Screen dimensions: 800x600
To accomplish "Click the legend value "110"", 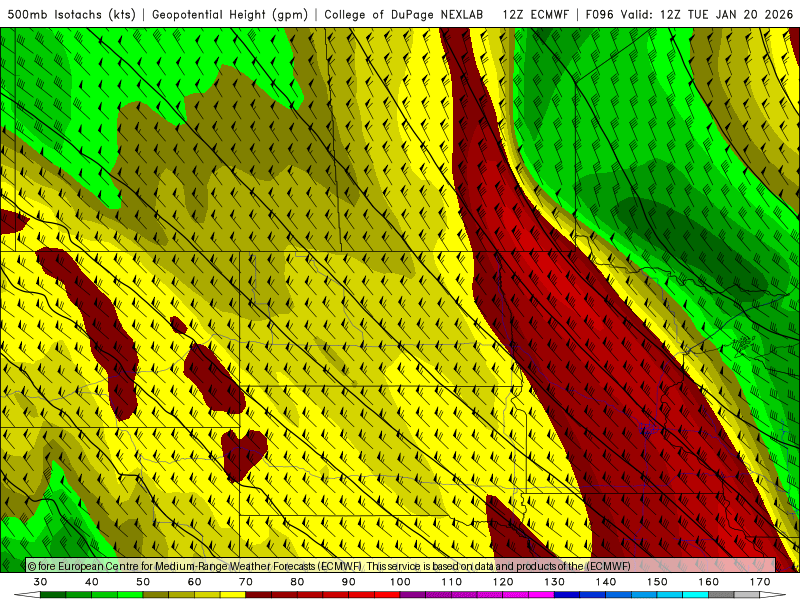I will point(452,582).
